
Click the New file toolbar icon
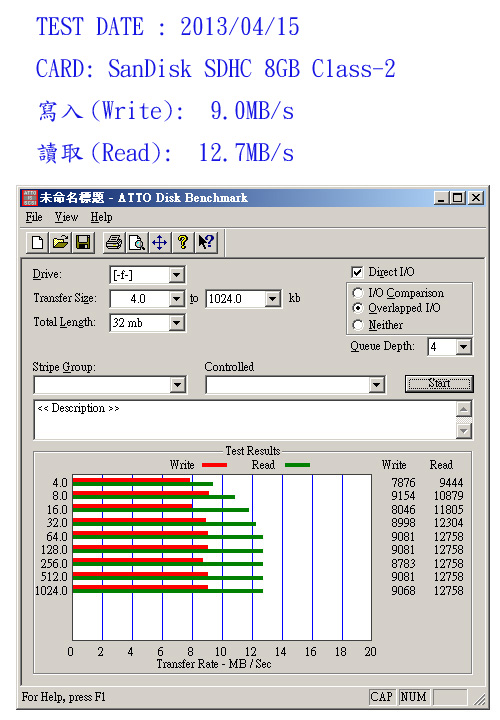tap(38, 242)
